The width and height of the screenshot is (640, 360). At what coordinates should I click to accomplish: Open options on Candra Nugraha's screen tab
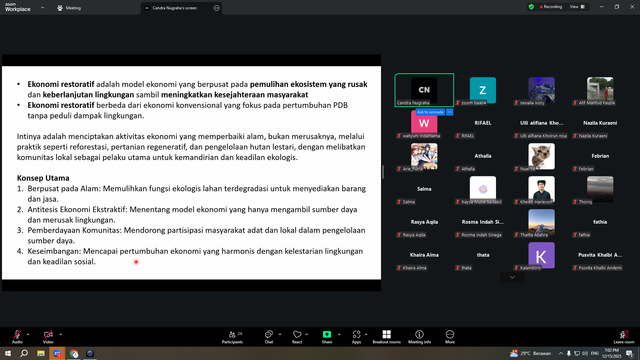click(216, 8)
